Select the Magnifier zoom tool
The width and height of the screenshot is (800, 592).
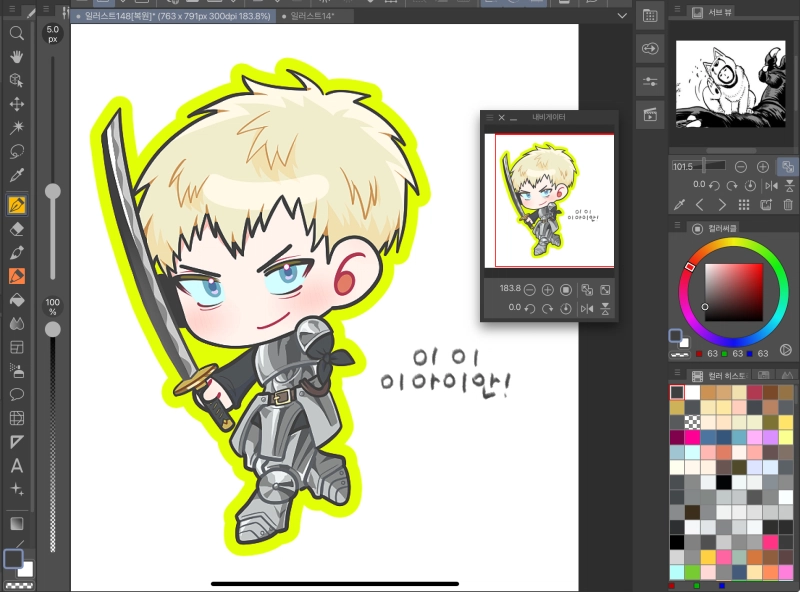(x=17, y=33)
